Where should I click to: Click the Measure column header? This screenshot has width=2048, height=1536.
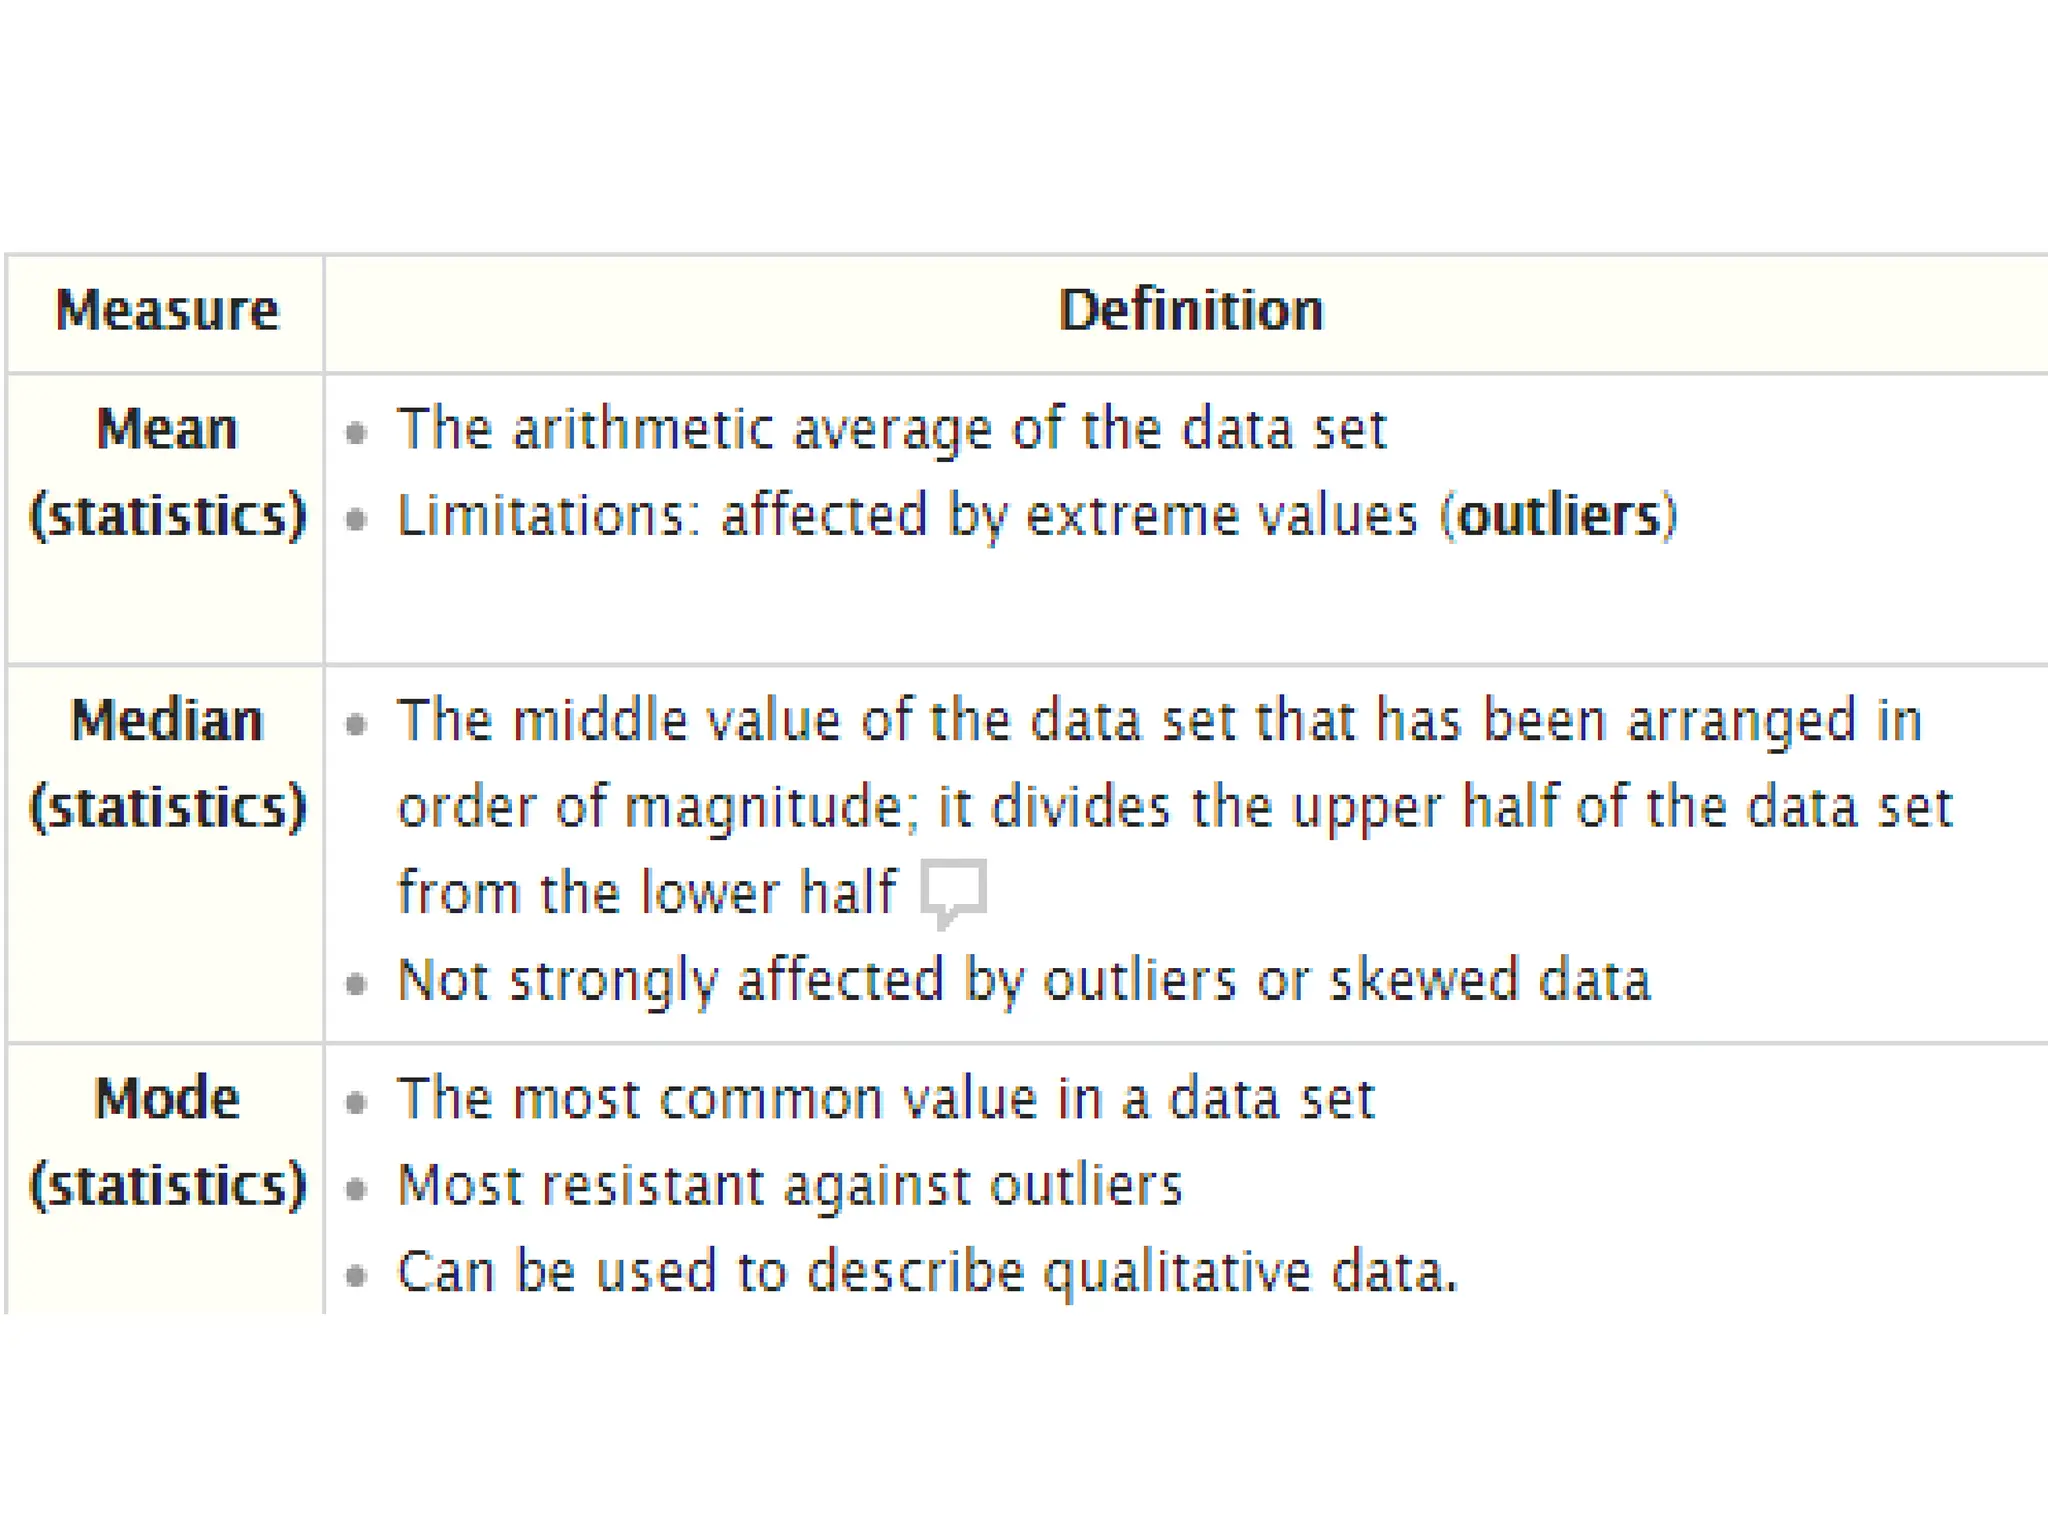tap(167, 310)
